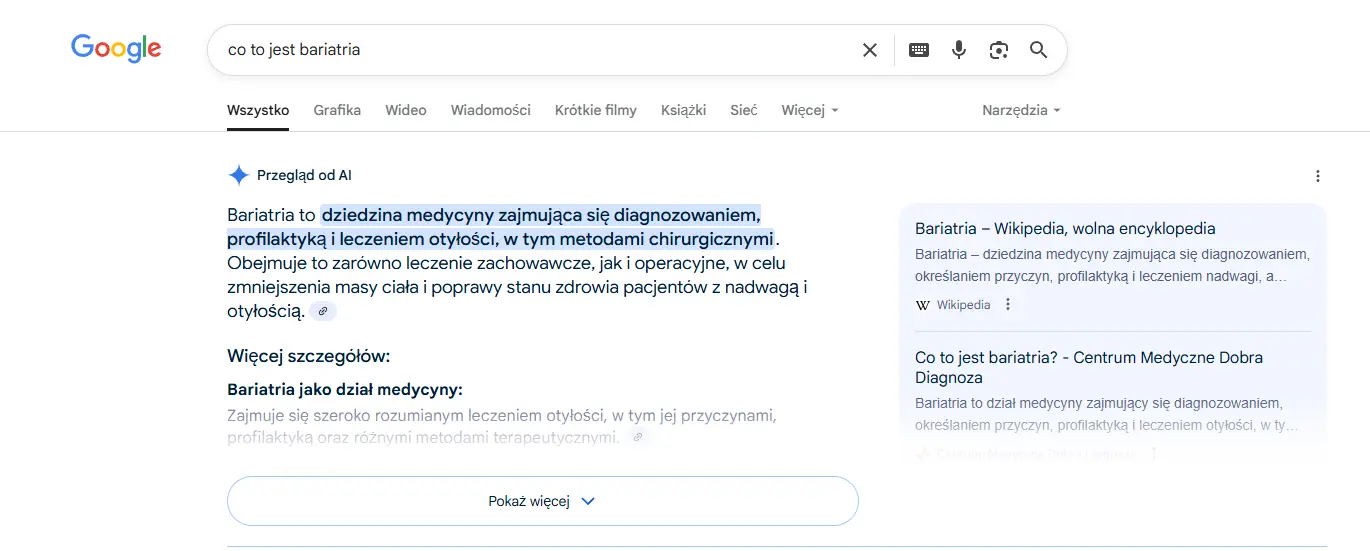This screenshot has width=1370, height=551.
Task: Click the Google logo
Action: coord(116,48)
